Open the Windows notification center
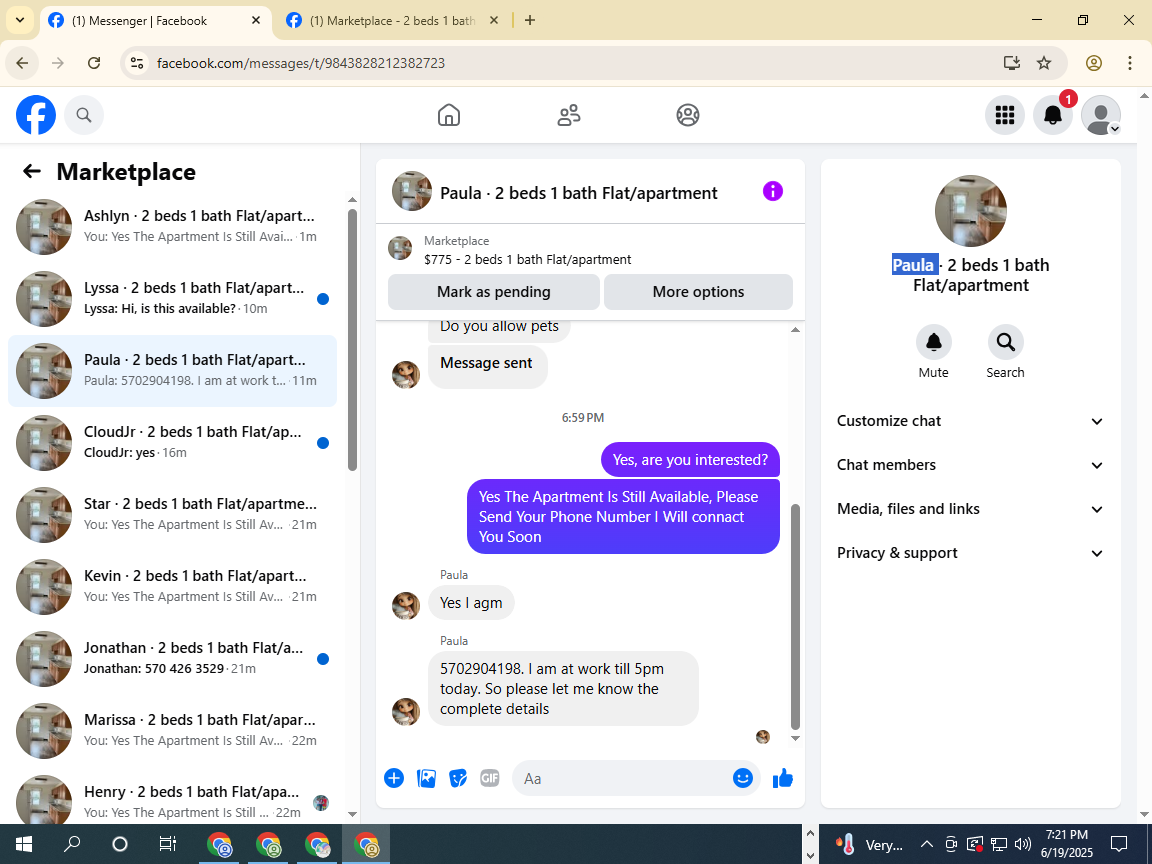 [1118, 844]
